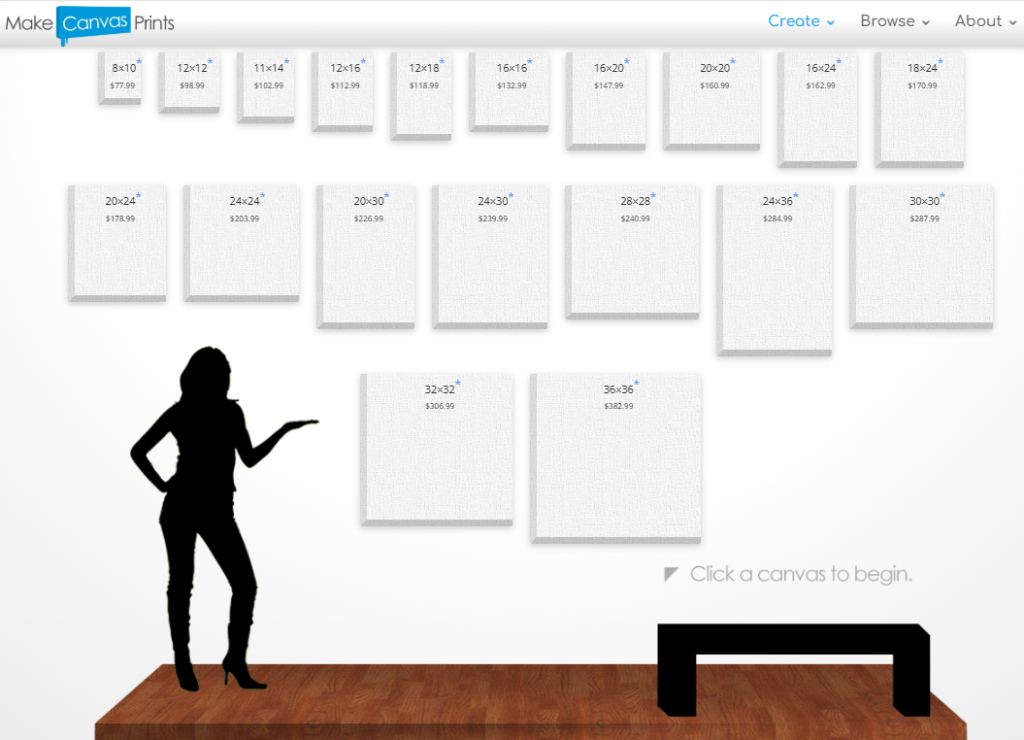This screenshot has width=1024, height=740.
Task: Select the 32×32 canvas for $306.99
Action: pos(438,448)
